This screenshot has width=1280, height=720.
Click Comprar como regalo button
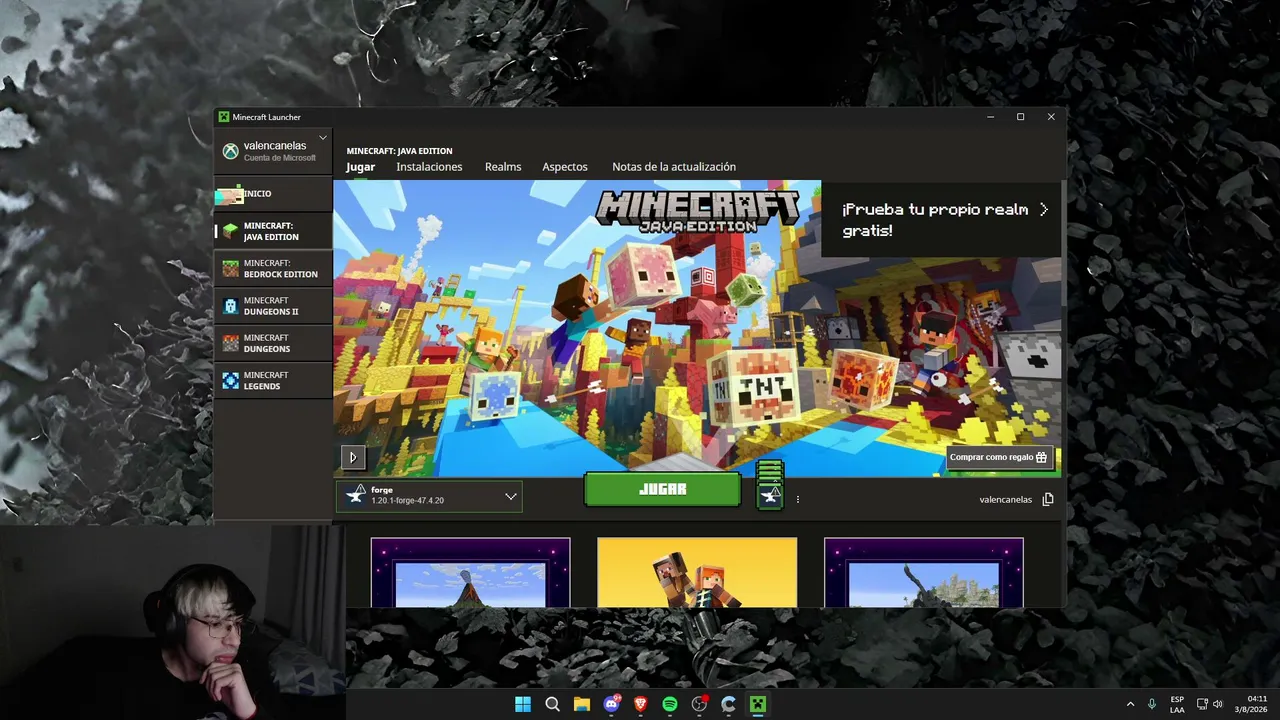click(999, 457)
